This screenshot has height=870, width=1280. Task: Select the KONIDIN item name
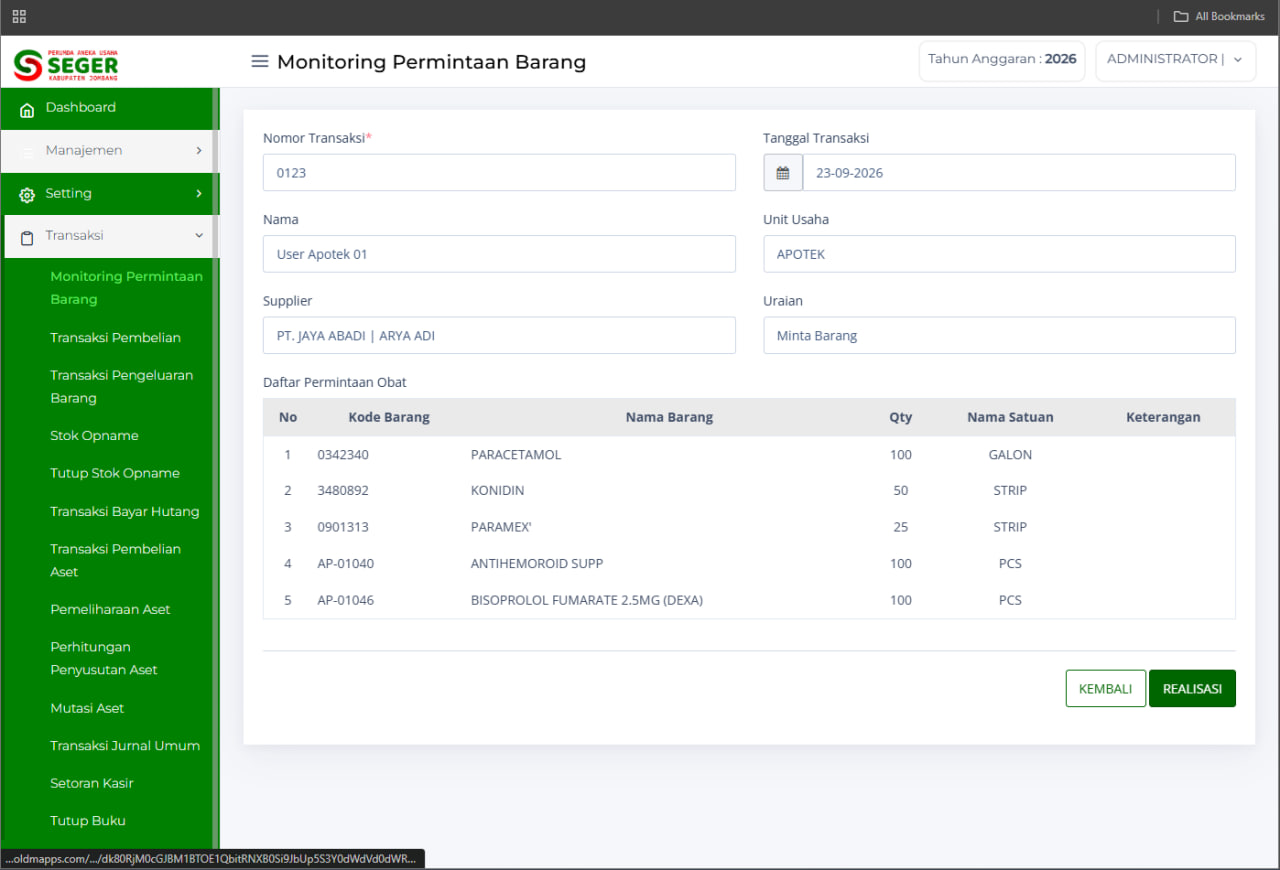497,491
